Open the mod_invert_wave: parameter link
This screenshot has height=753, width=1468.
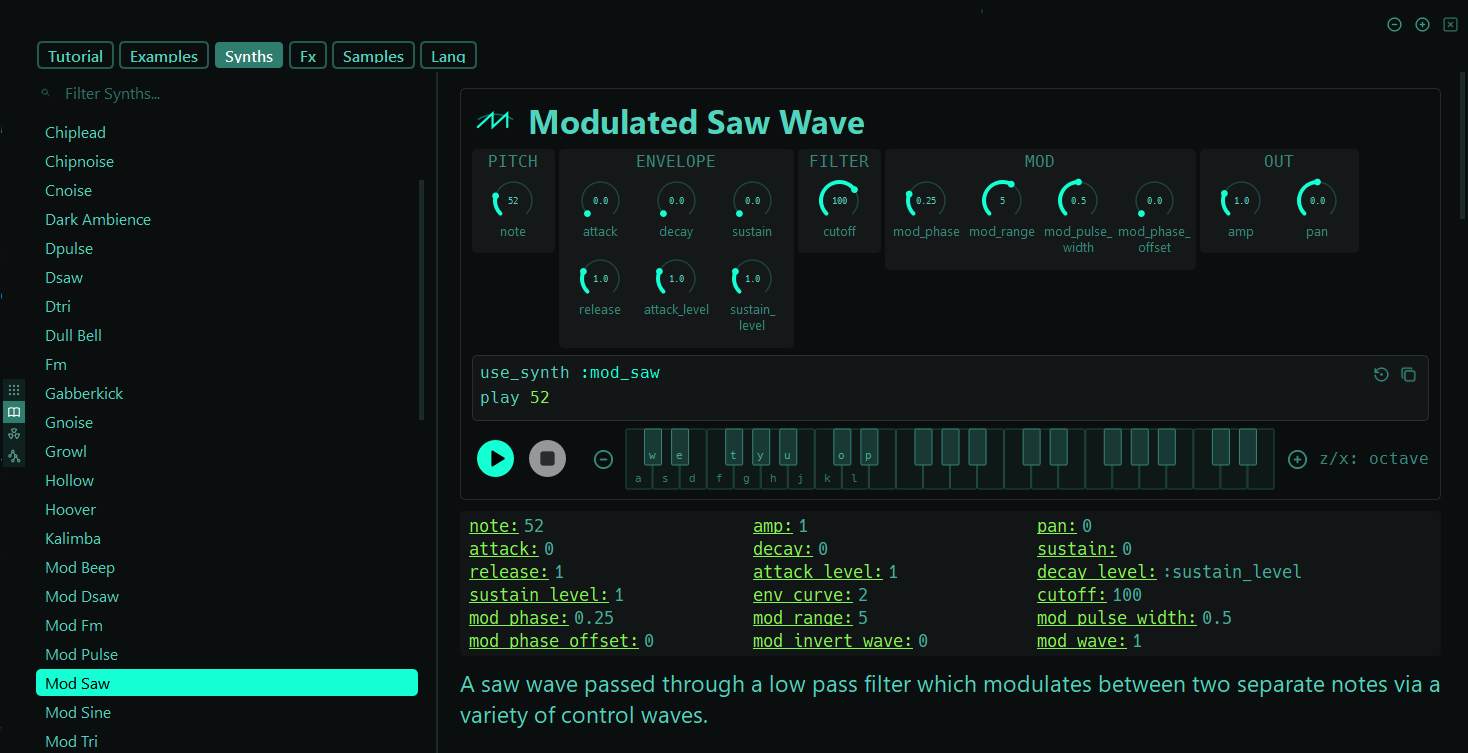tap(833, 641)
